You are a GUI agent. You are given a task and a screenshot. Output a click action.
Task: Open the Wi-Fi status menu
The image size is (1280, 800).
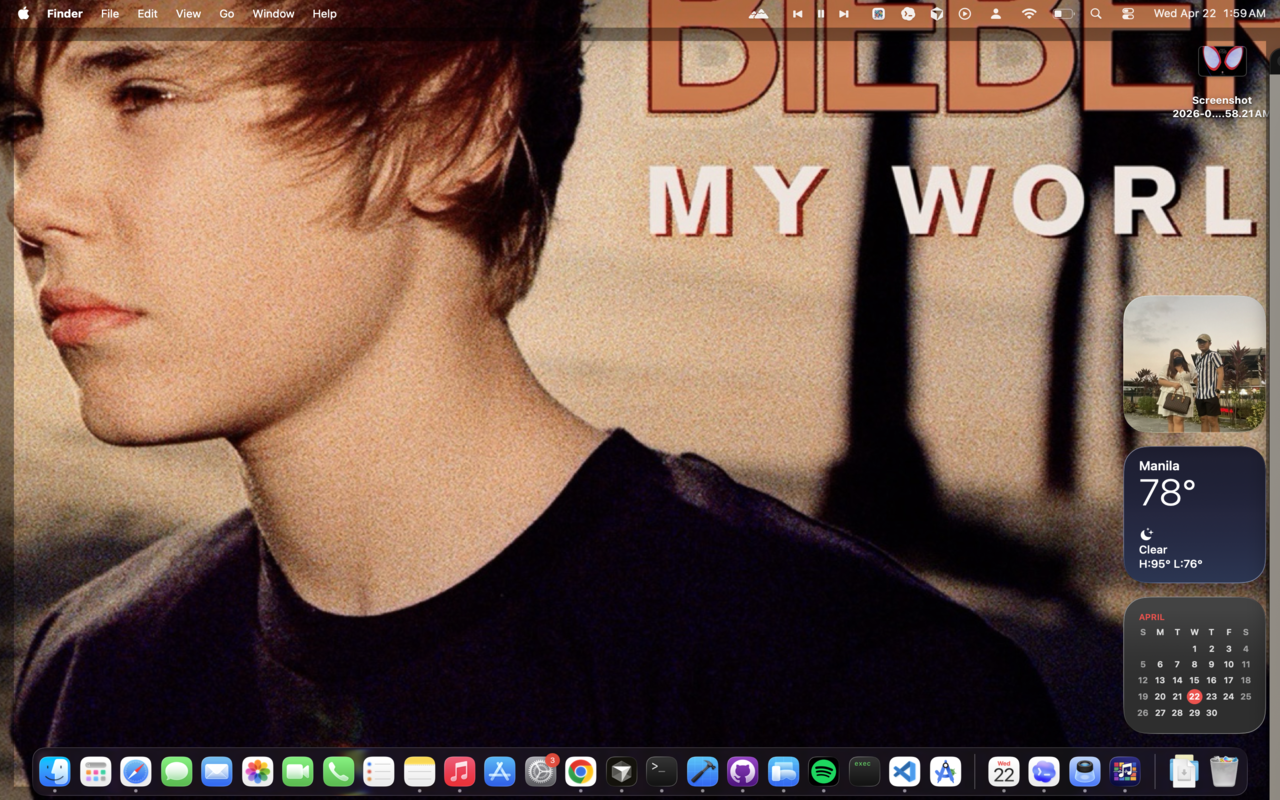pos(1029,14)
